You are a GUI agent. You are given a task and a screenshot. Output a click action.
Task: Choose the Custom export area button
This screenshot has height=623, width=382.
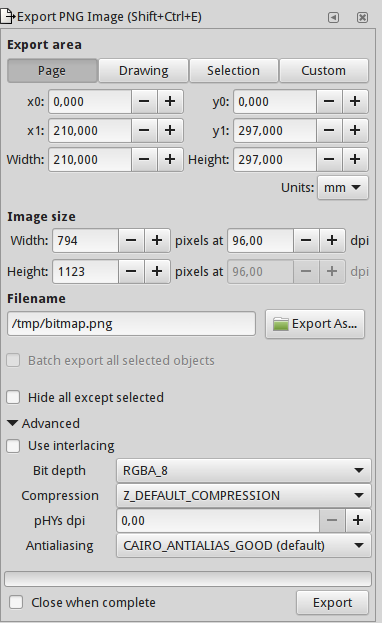[324, 71]
